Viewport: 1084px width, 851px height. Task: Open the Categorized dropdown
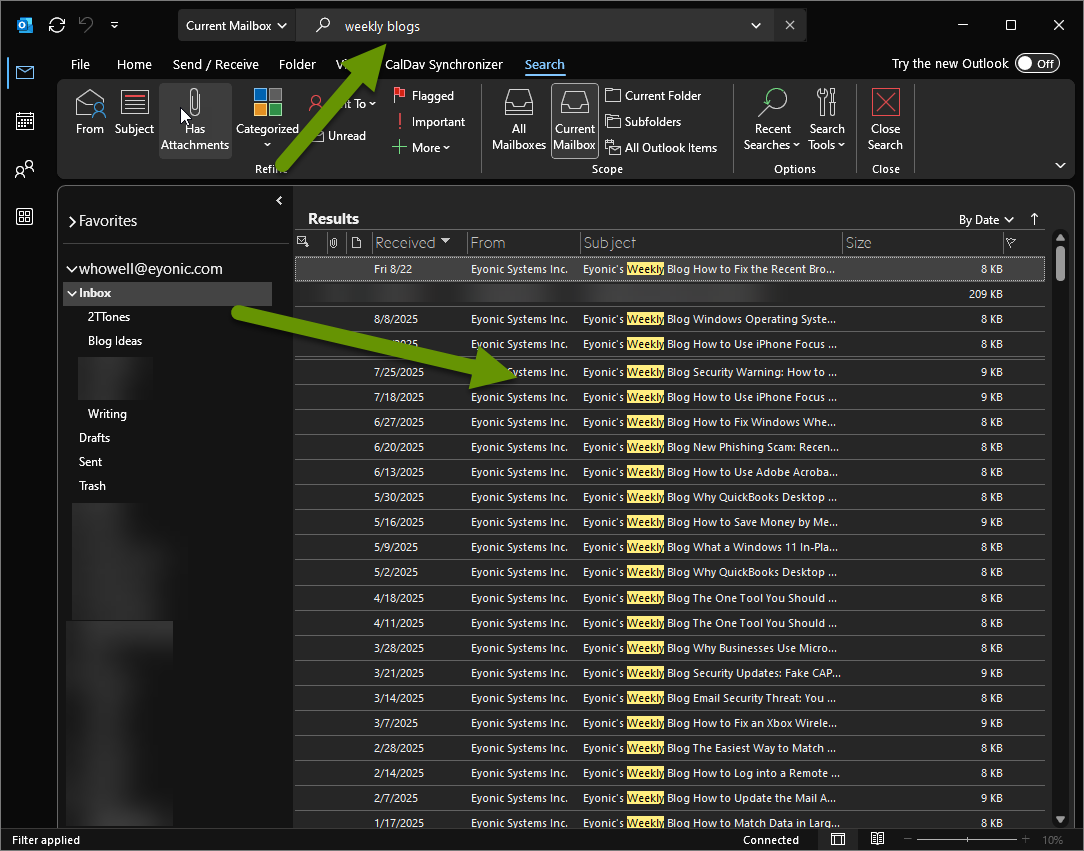(268, 120)
